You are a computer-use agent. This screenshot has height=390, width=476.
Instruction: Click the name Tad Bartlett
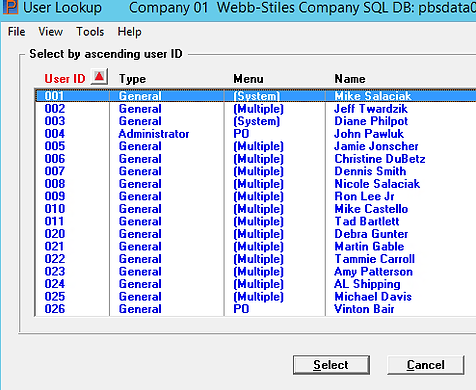(367, 221)
